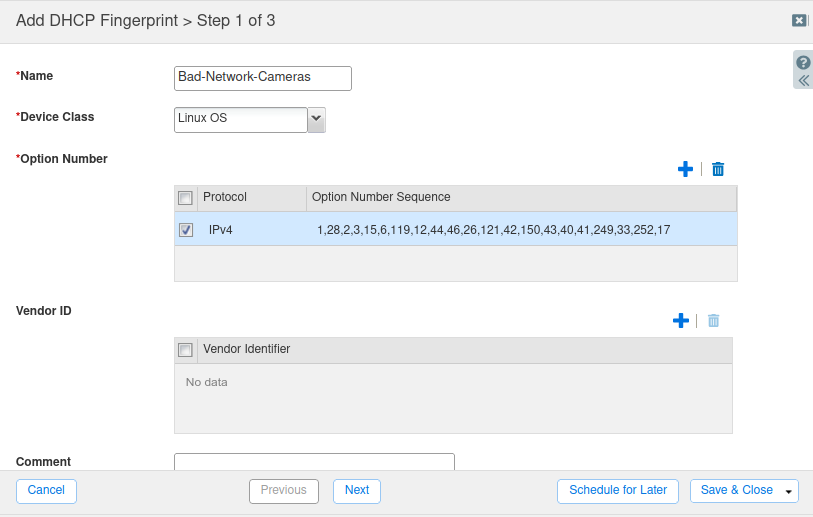Screen dimensions: 813x517
Task: Sort by Option Number Sequence column header
Action: [x=520, y=198]
